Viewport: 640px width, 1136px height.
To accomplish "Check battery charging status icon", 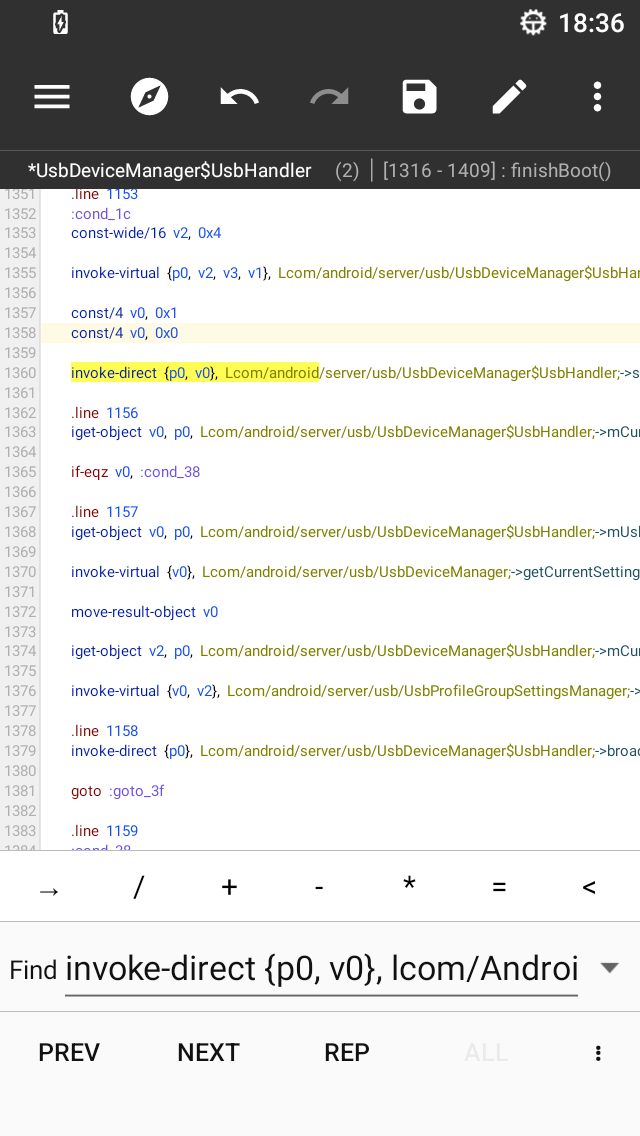I will coord(61,23).
